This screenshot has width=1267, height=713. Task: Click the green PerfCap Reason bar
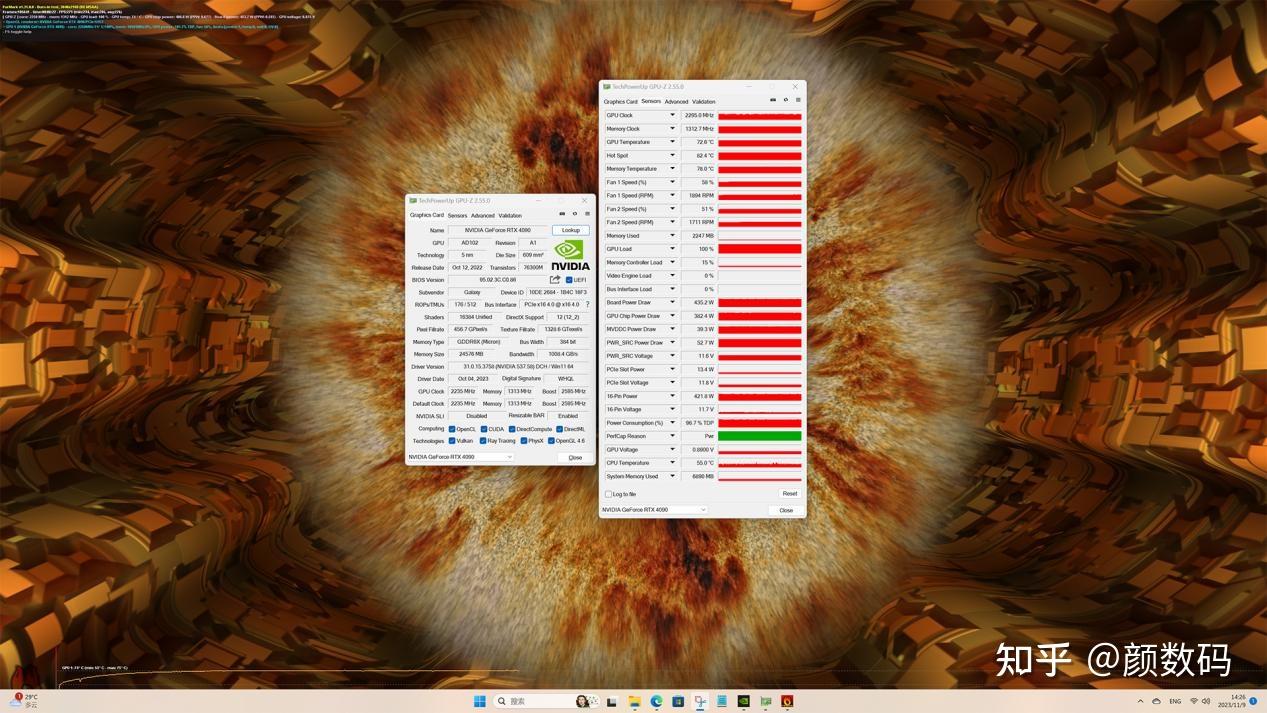(x=760, y=436)
